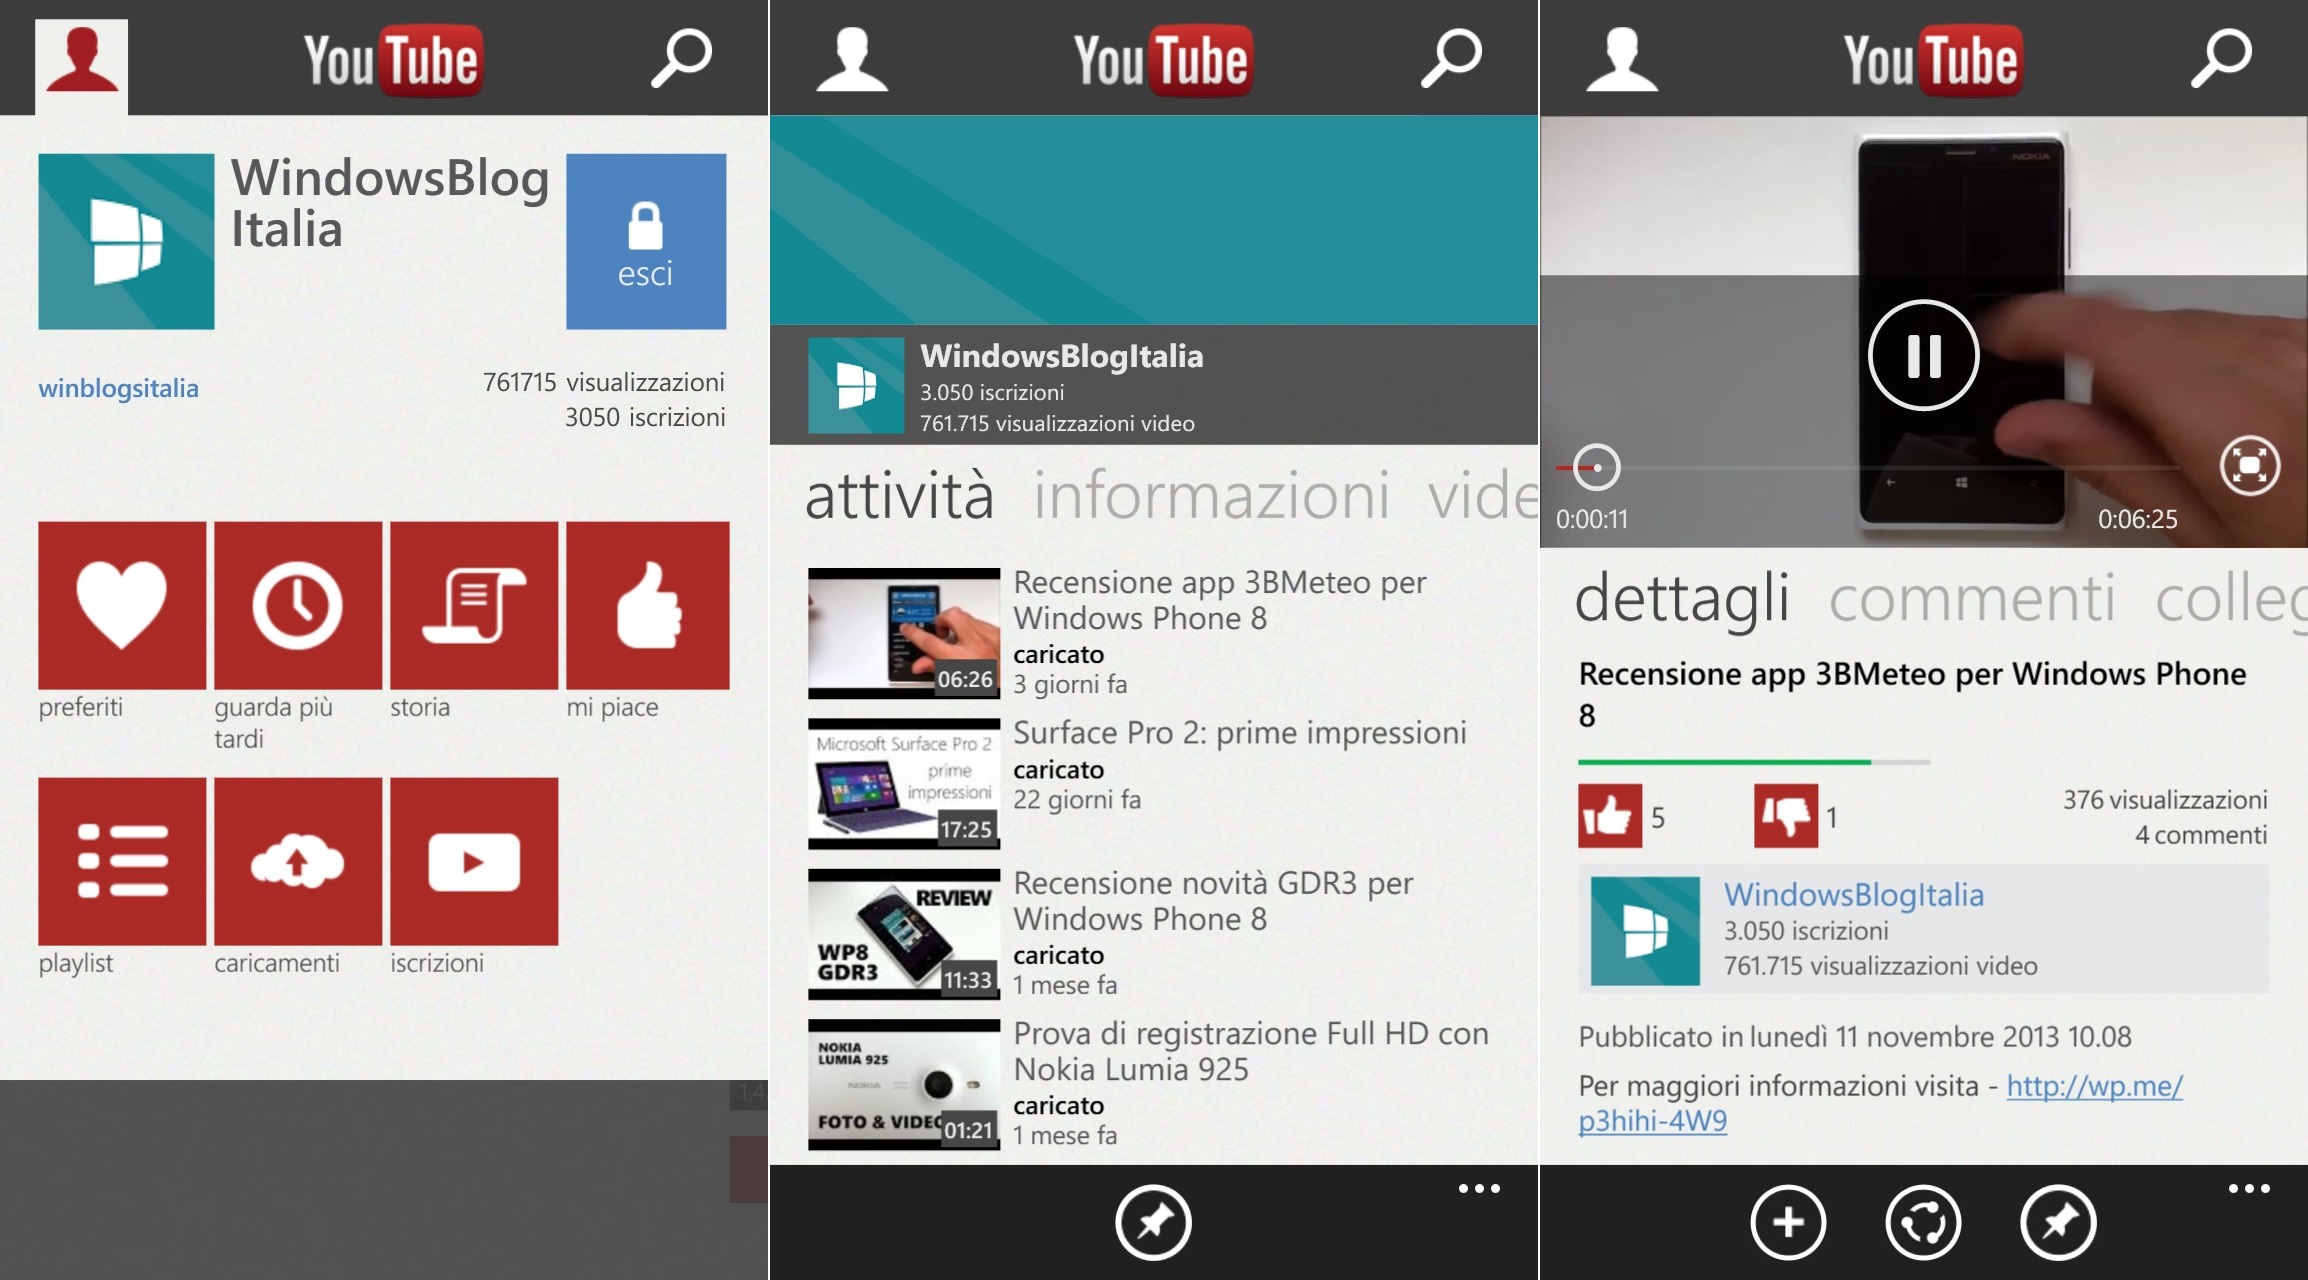The image size is (2308, 1280).
Task: Tap the search magnifier in left screen
Action: tap(682, 58)
